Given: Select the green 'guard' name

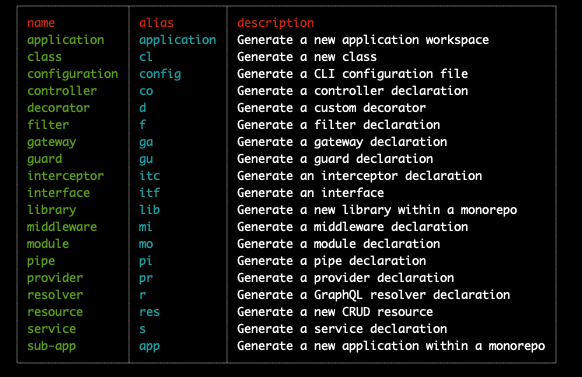Looking at the screenshot, I should [x=45, y=159].
